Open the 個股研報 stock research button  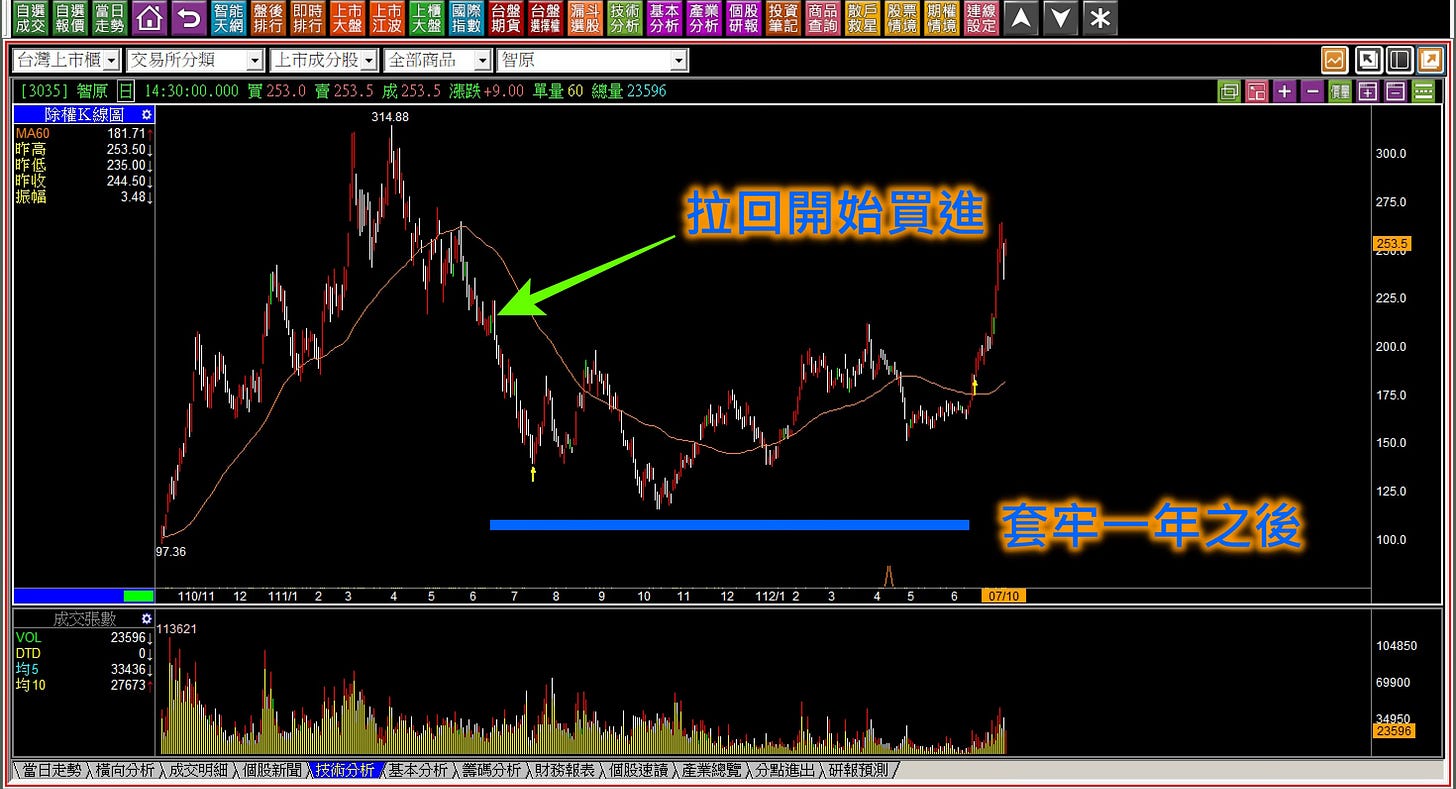click(743, 18)
